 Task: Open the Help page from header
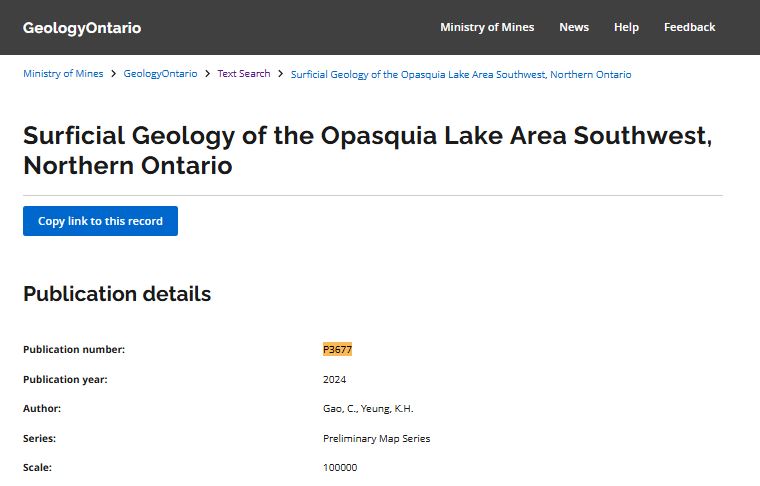(x=626, y=27)
